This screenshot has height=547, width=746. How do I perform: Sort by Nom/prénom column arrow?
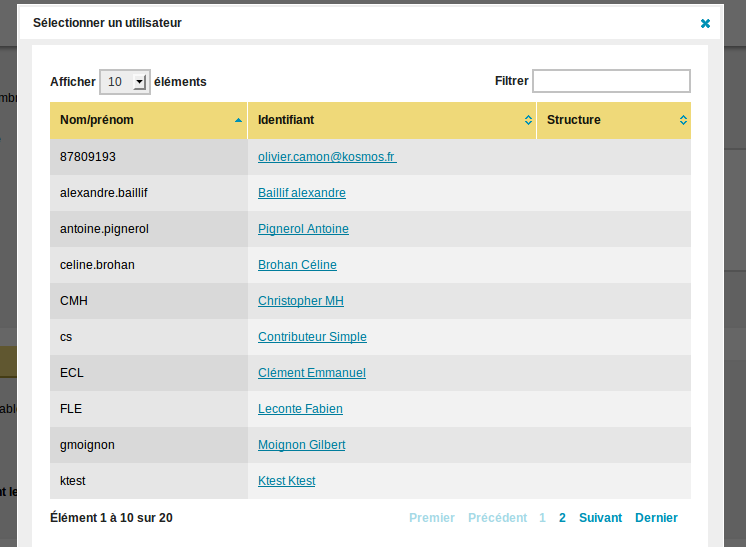238,120
